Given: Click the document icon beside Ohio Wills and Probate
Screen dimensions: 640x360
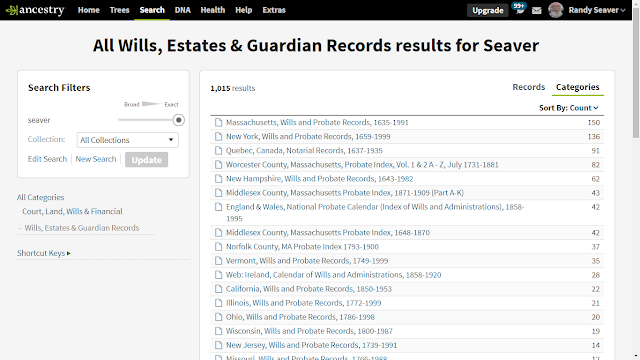Looking at the screenshot, I should tap(219, 317).
